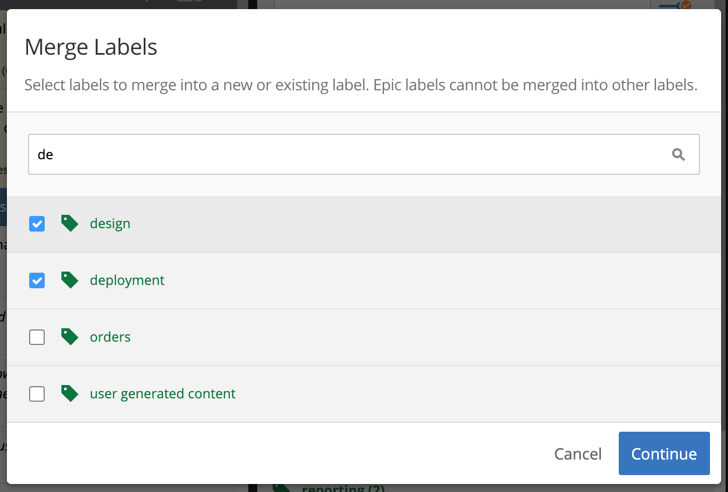Screen dimensions: 728x492
Task: Check the user generated content checkbox
Action: click(37, 394)
